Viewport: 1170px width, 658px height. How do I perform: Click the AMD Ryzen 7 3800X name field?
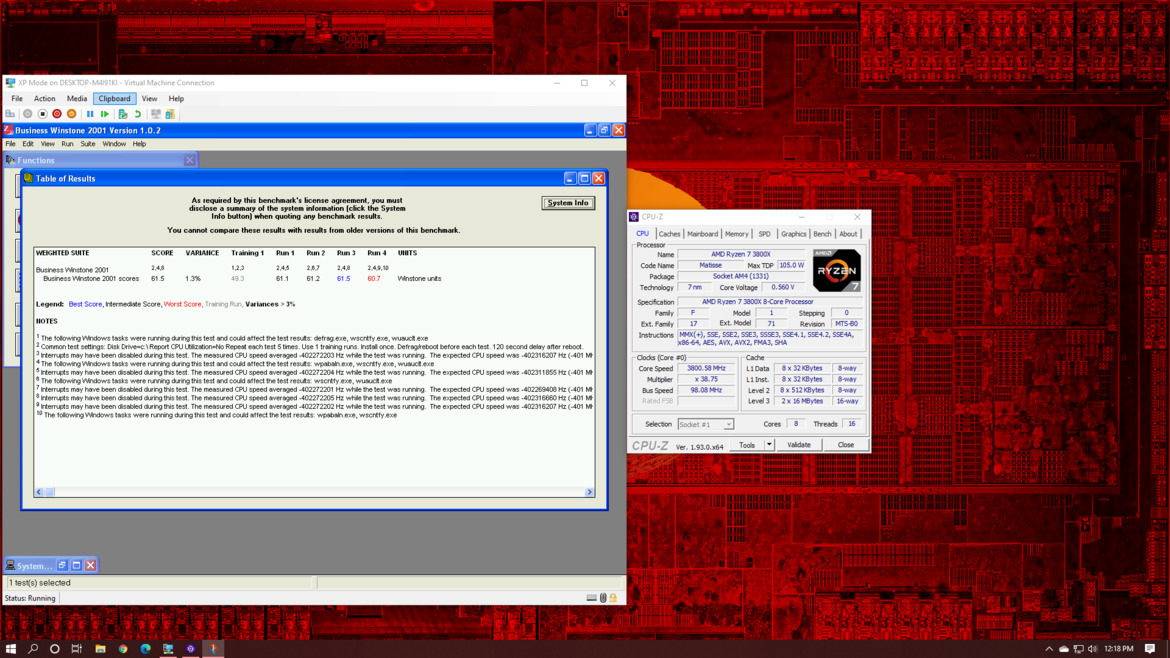[x=740, y=254]
